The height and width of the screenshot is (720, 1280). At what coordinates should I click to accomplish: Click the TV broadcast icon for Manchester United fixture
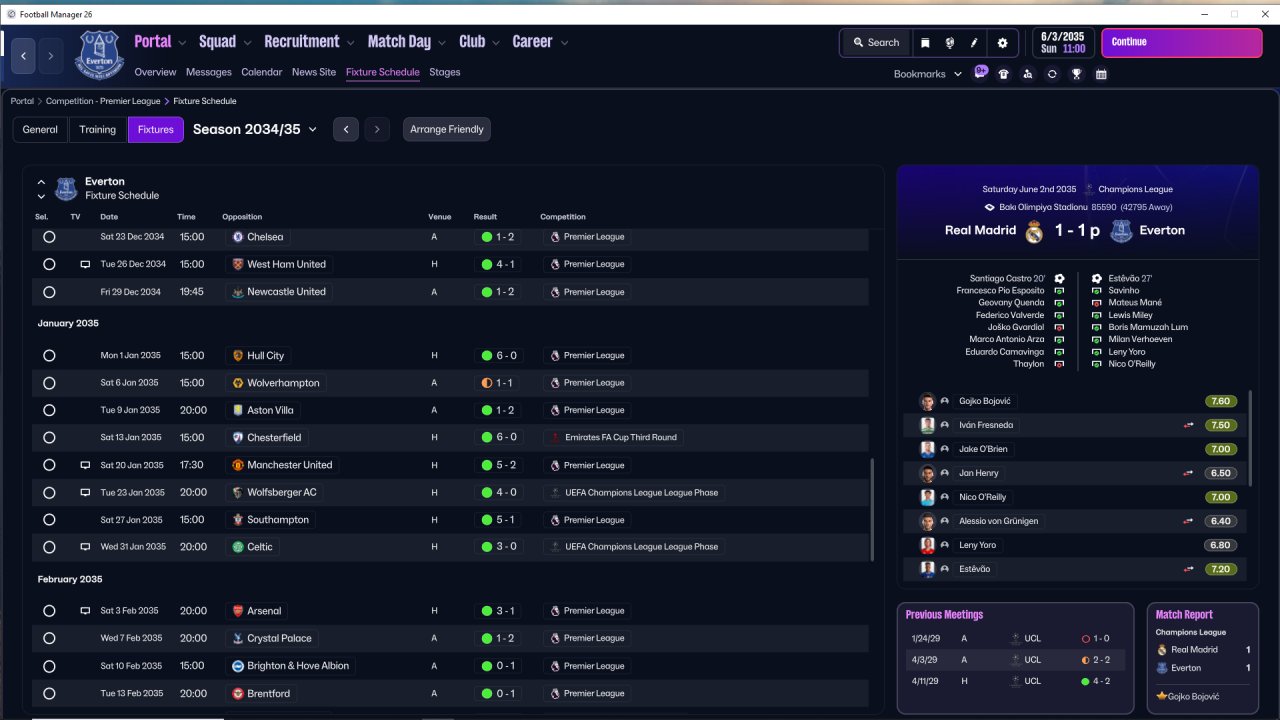coord(85,466)
